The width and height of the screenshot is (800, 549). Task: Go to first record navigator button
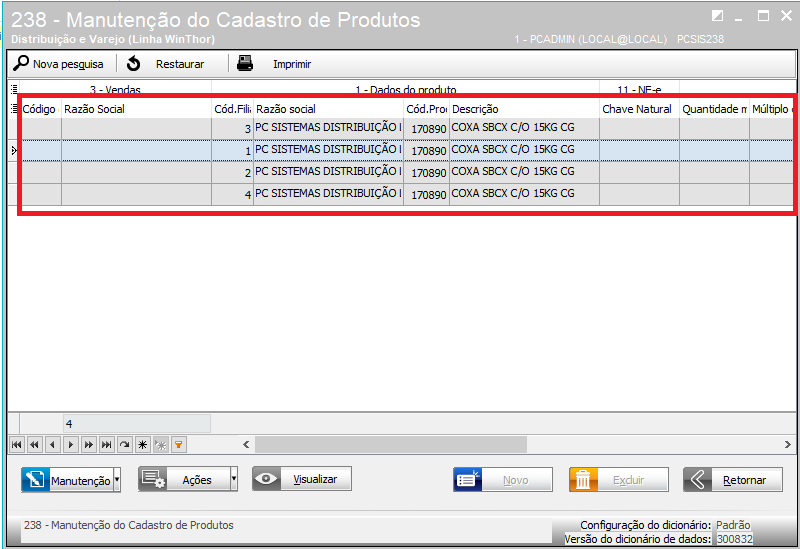tap(16, 445)
